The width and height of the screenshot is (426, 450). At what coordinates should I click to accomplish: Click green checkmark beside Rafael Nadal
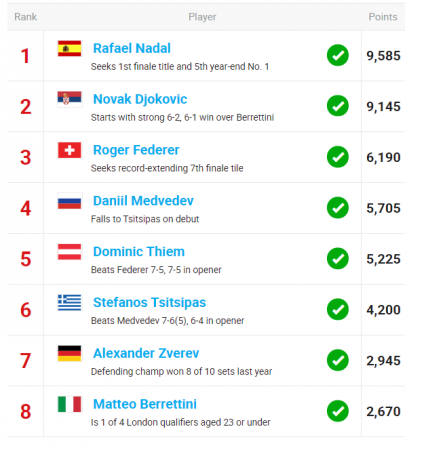coord(338,55)
